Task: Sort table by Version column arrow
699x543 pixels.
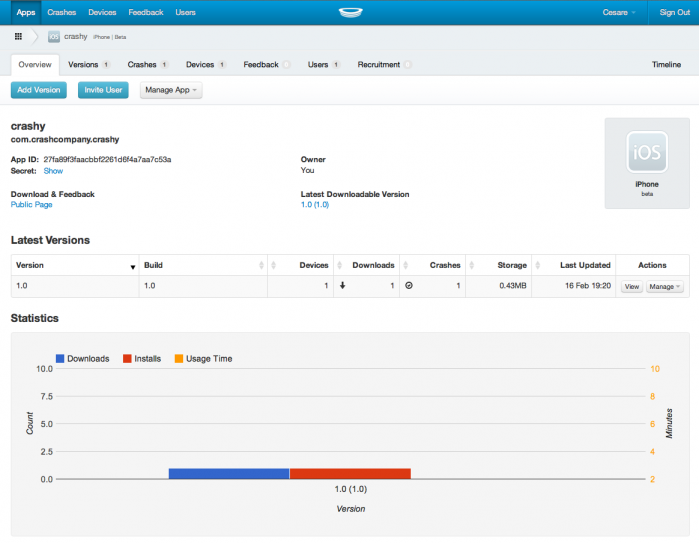Action: (x=132, y=266)
